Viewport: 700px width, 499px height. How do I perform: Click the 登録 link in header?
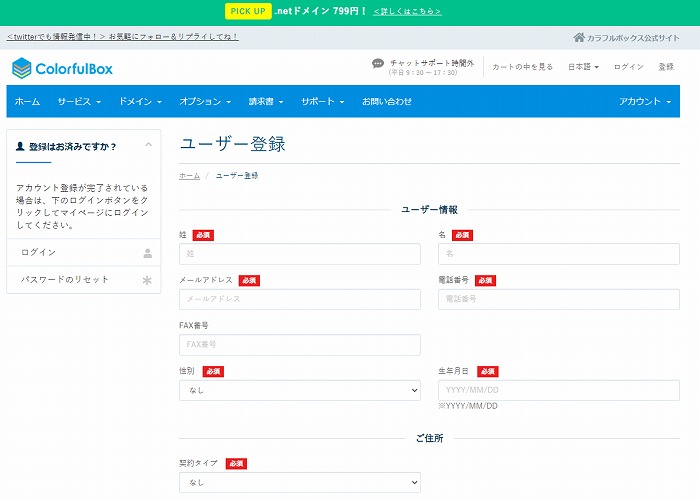pos(666,67)
